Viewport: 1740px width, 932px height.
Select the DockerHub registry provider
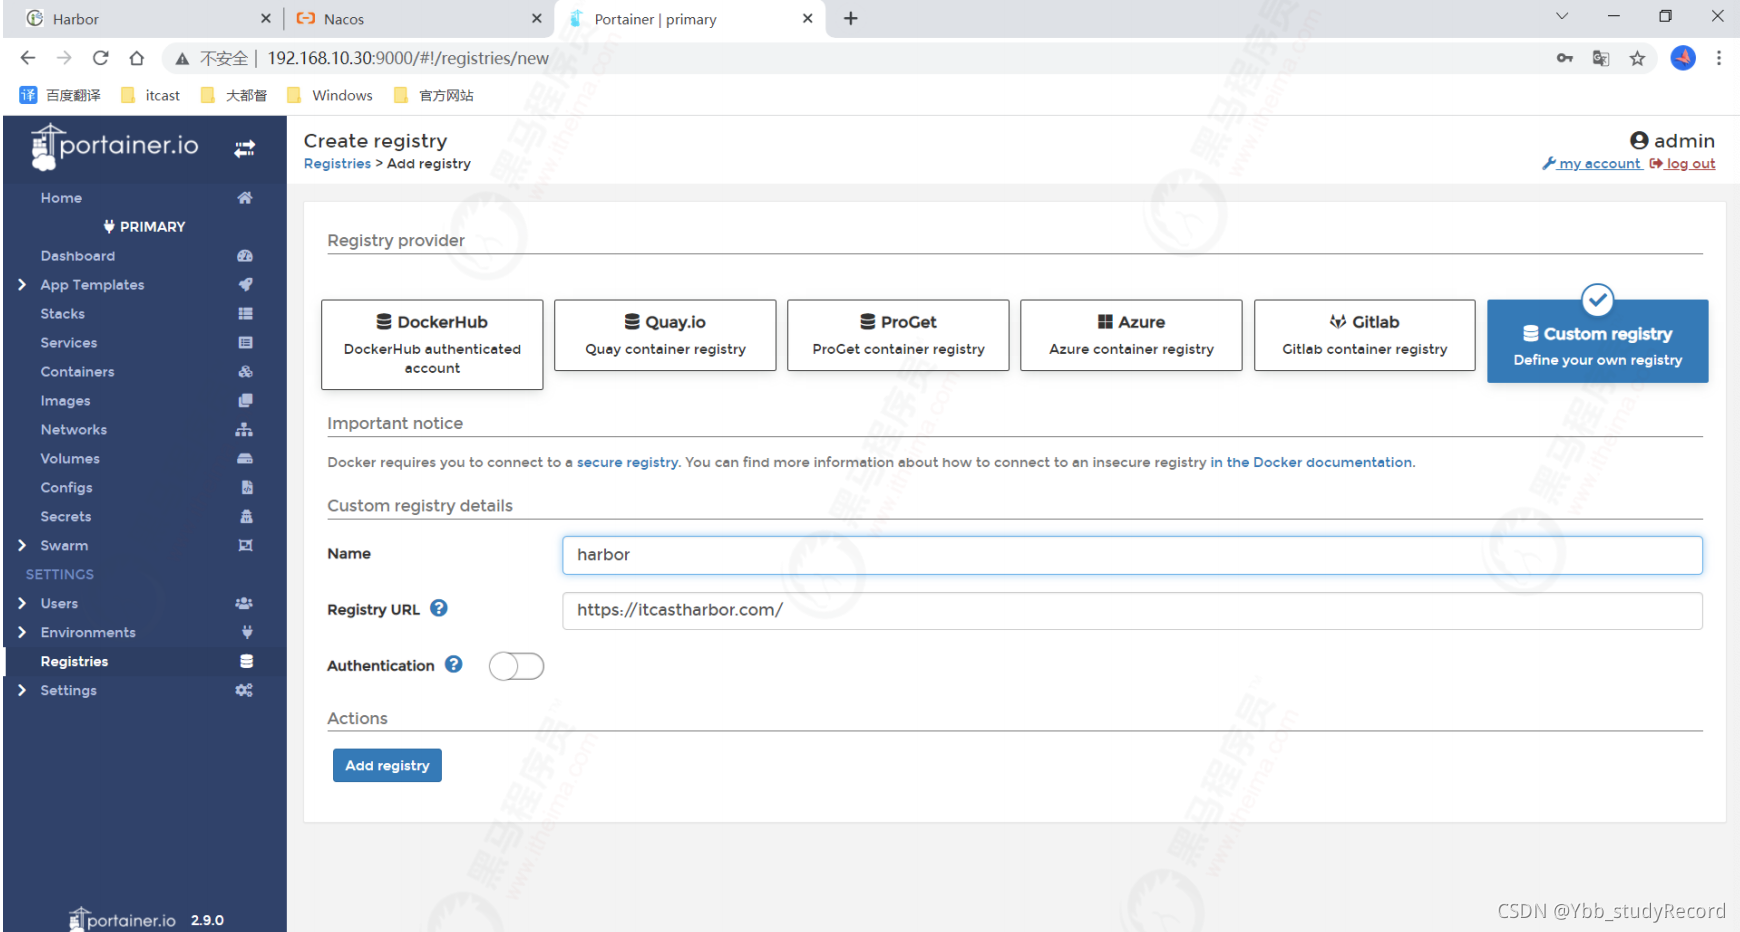[432, 344]
